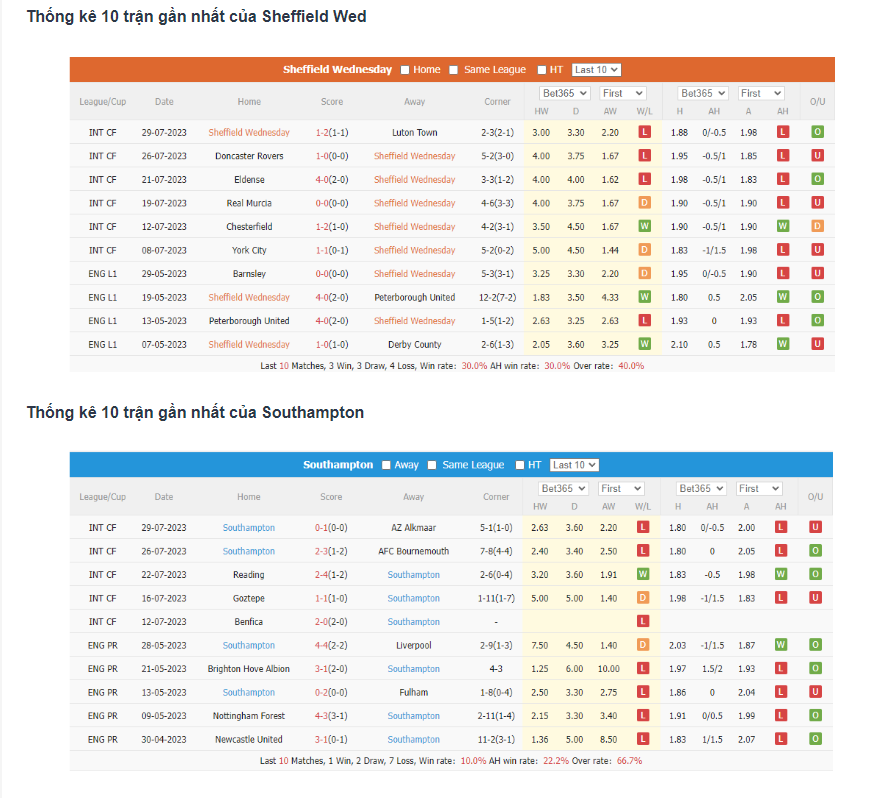Open First dropdown above AH column, Southampton table

pos(762,488)
